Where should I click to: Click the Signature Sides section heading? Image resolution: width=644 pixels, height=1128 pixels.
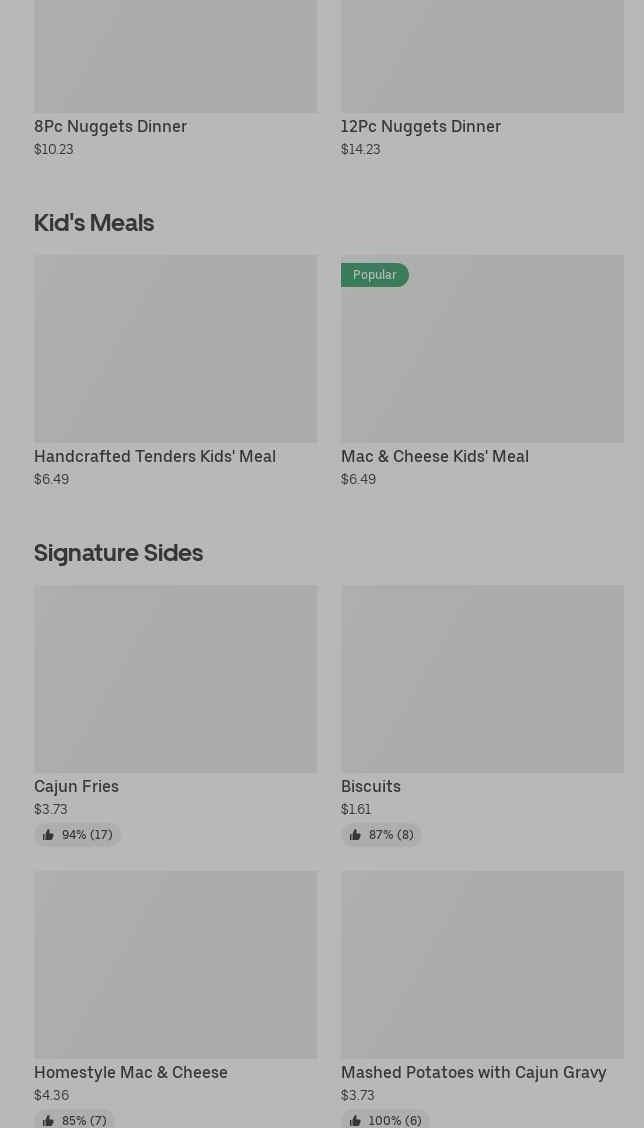point(118,553)
